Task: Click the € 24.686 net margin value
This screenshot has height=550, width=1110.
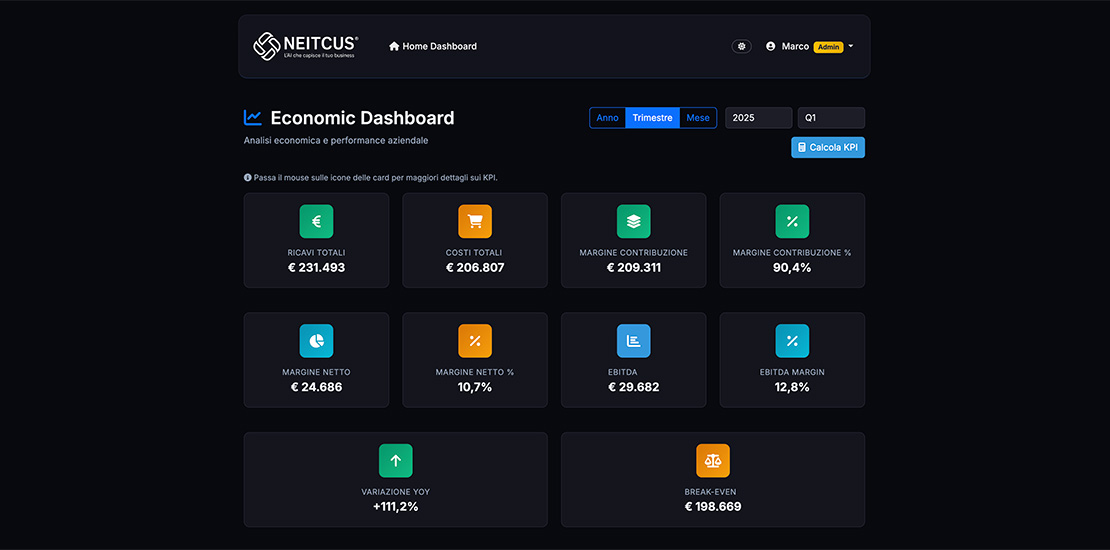Action: click(x=316, y=387)
